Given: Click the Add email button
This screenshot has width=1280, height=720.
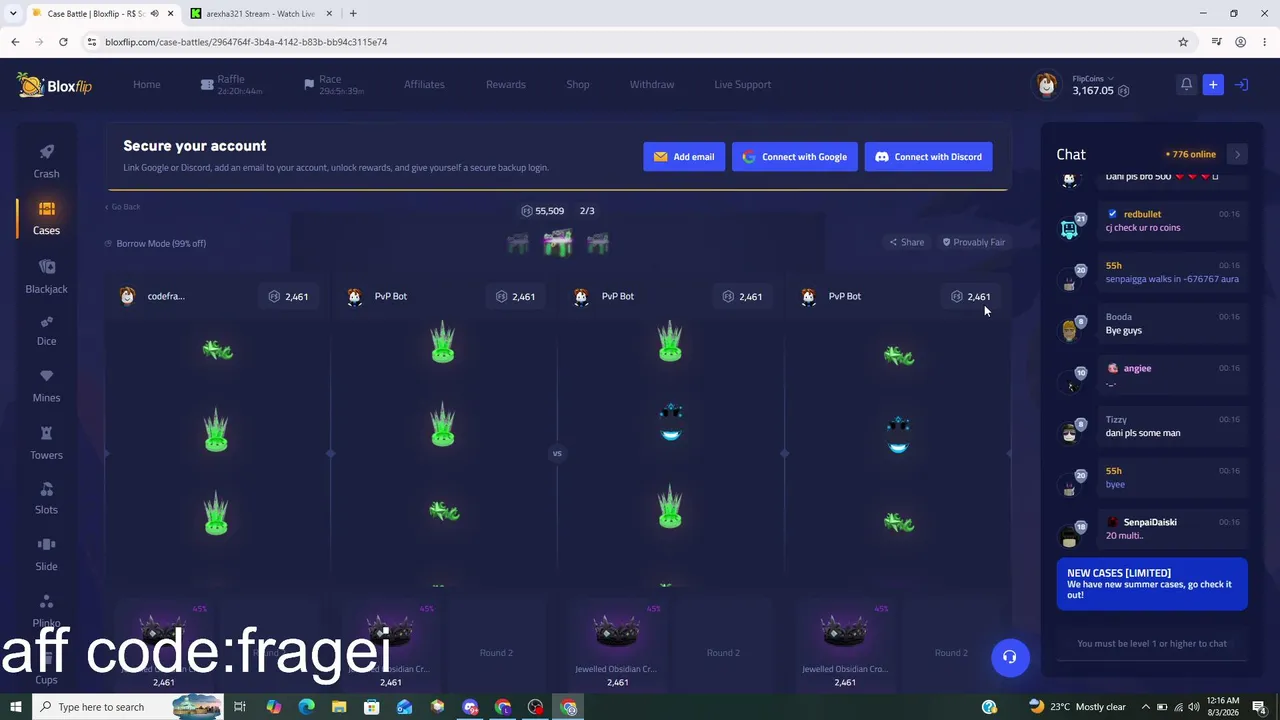Looking at the screenshot, I should tap(684, 157).
